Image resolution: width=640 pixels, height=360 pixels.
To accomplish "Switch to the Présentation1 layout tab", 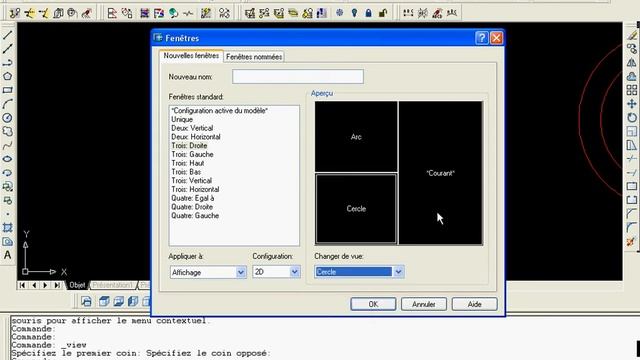I will 112,285.
